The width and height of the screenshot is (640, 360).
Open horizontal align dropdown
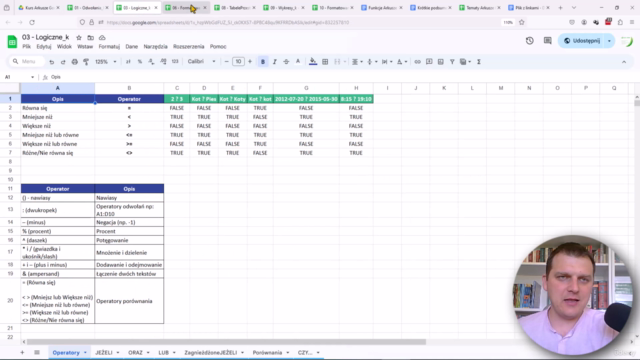click(x=357, y=62)
